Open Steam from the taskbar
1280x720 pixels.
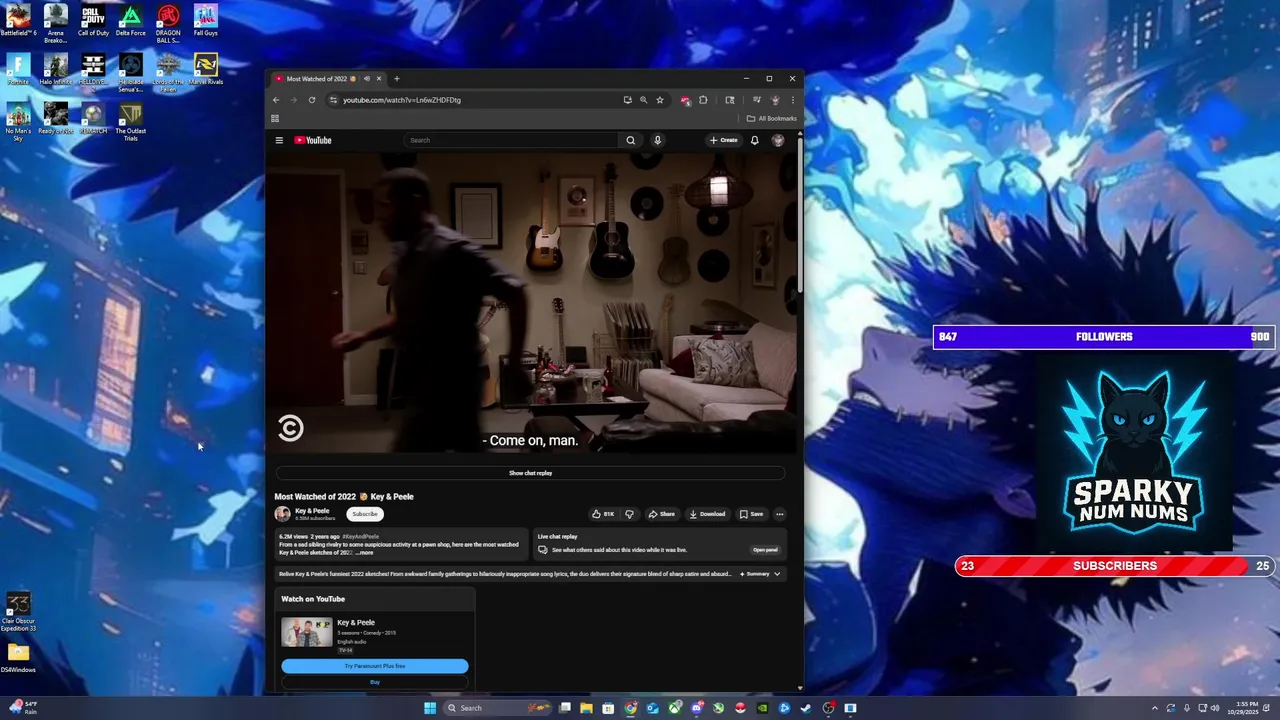[x=806, y=708]
